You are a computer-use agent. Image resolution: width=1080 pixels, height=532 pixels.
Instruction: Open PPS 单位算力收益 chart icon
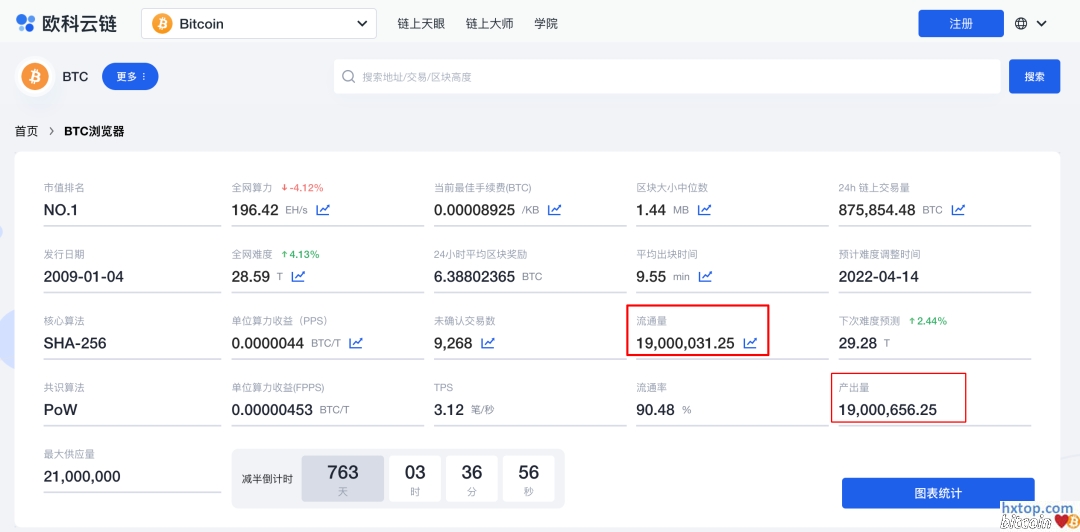coord(356,343)
